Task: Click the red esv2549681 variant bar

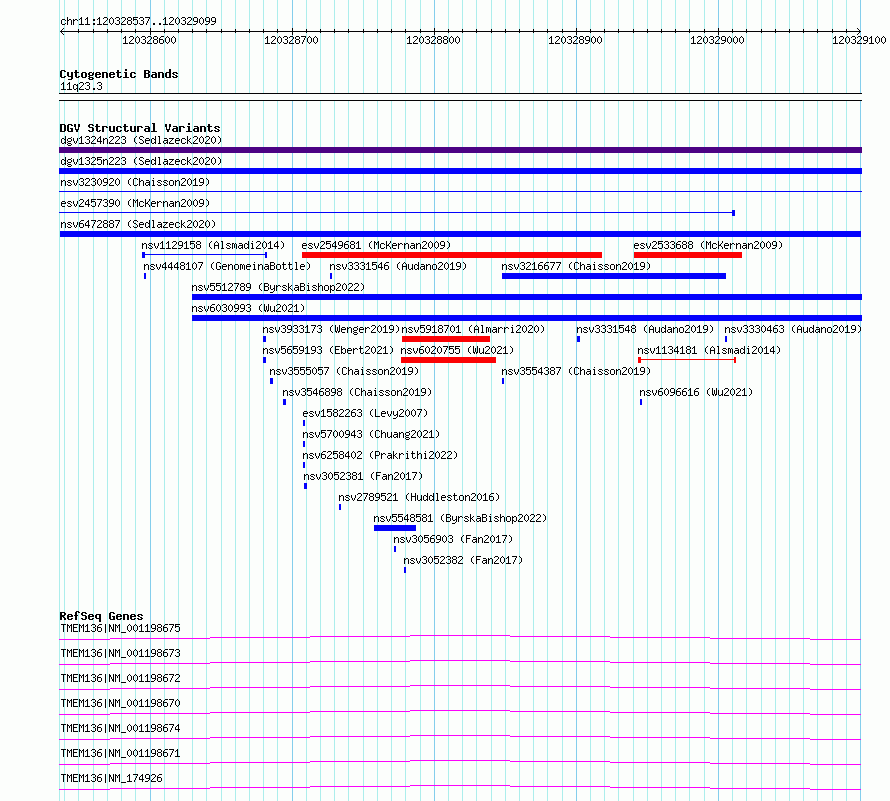Action: point(452,255)
